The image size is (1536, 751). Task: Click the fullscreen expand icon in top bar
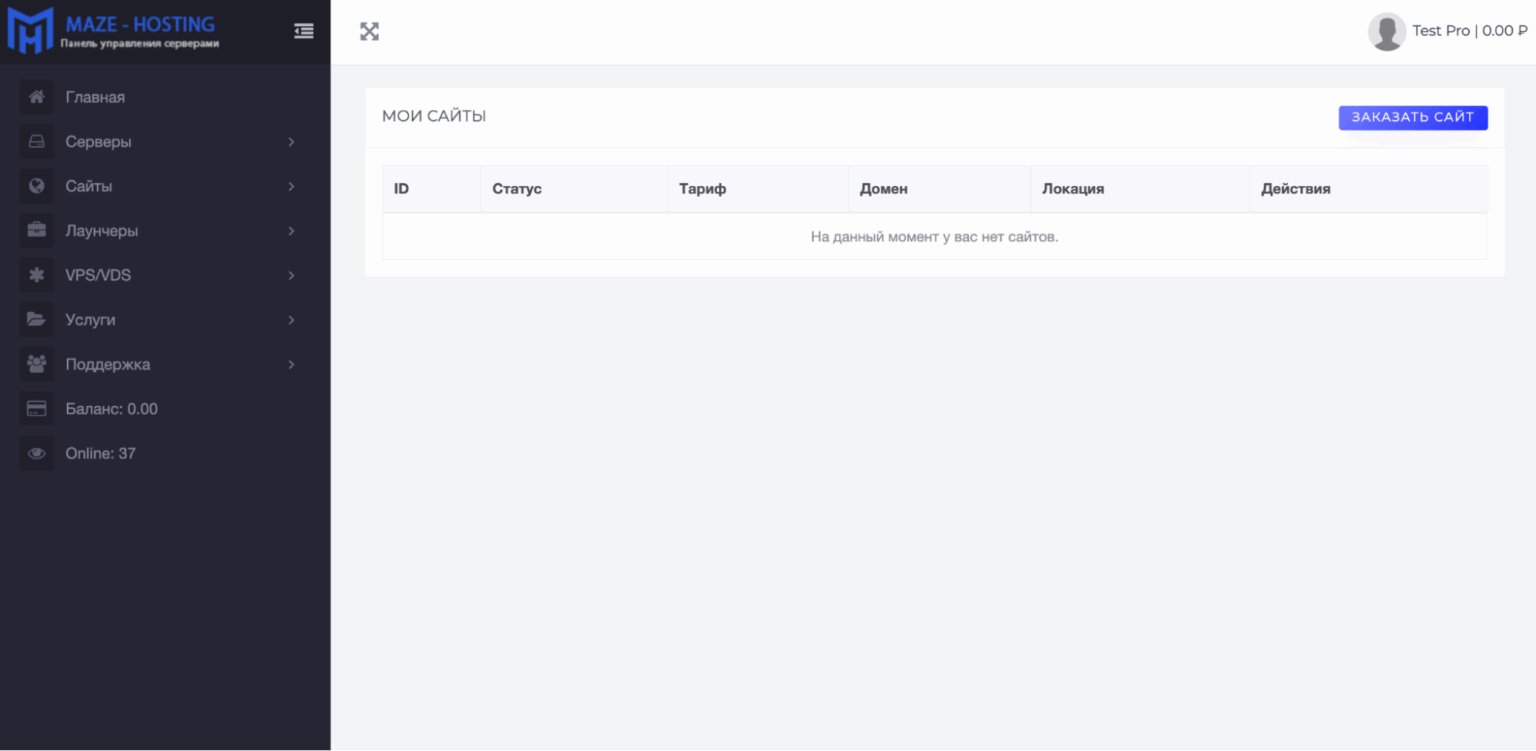[x=369, y=30]
